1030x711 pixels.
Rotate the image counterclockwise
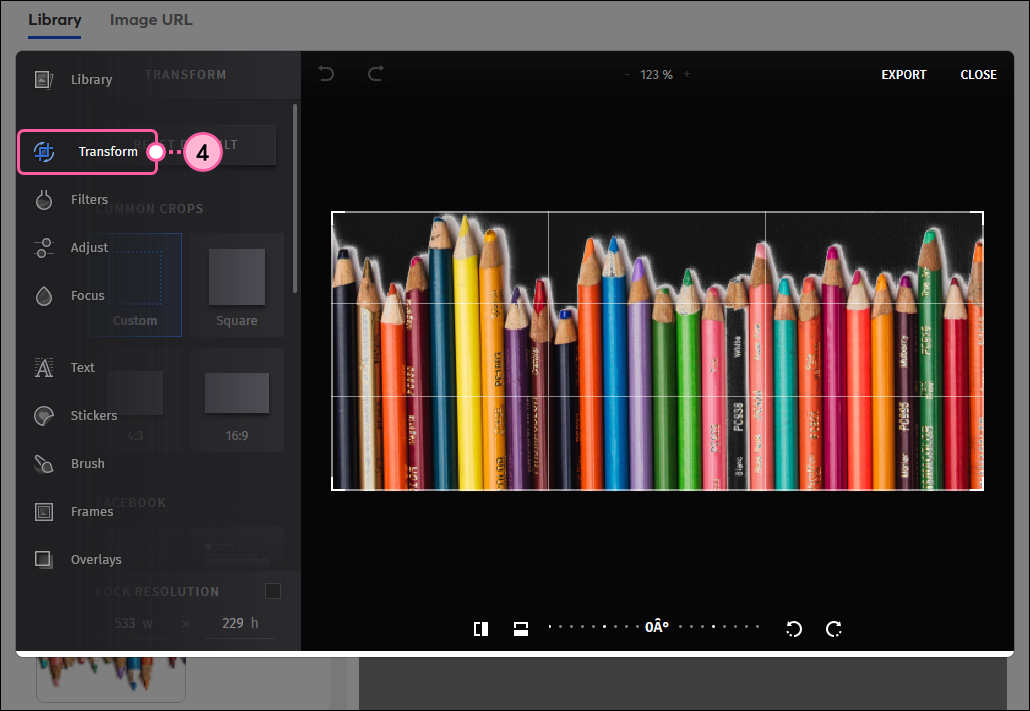(794, 629)
